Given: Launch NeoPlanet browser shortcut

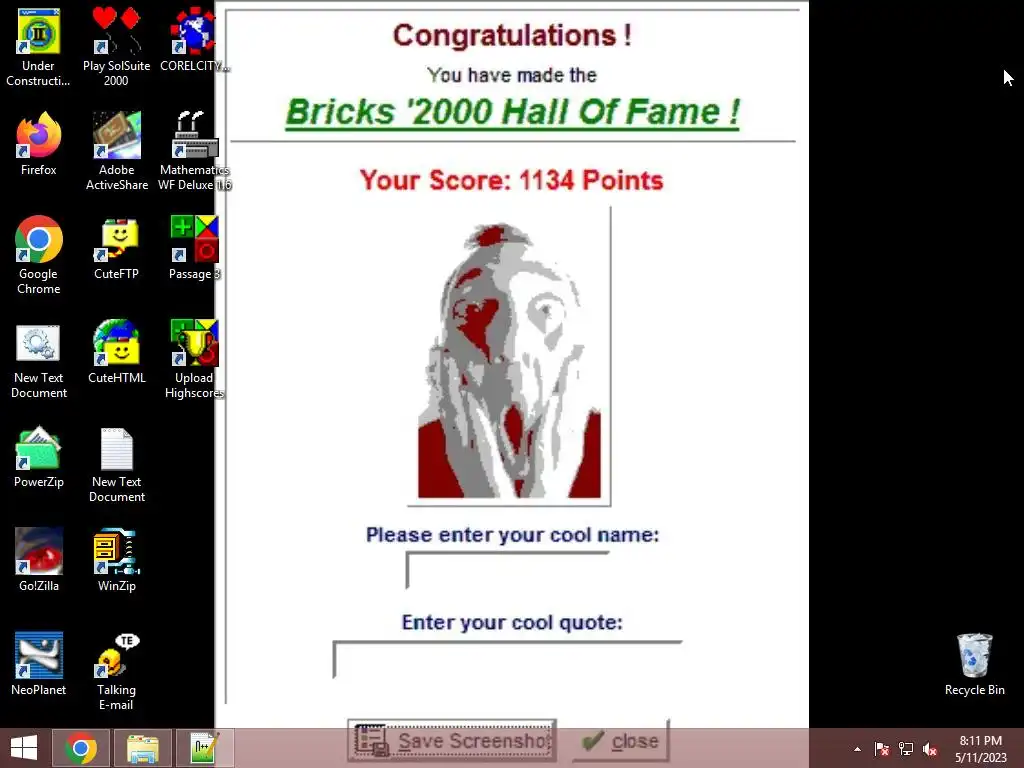Looking at the screenshot, I should point(39,665).
